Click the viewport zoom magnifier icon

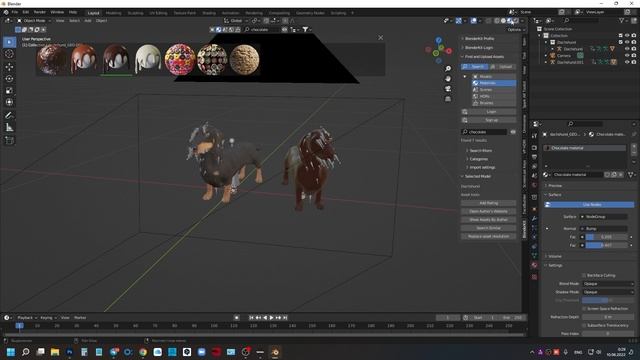click(448, 69)
